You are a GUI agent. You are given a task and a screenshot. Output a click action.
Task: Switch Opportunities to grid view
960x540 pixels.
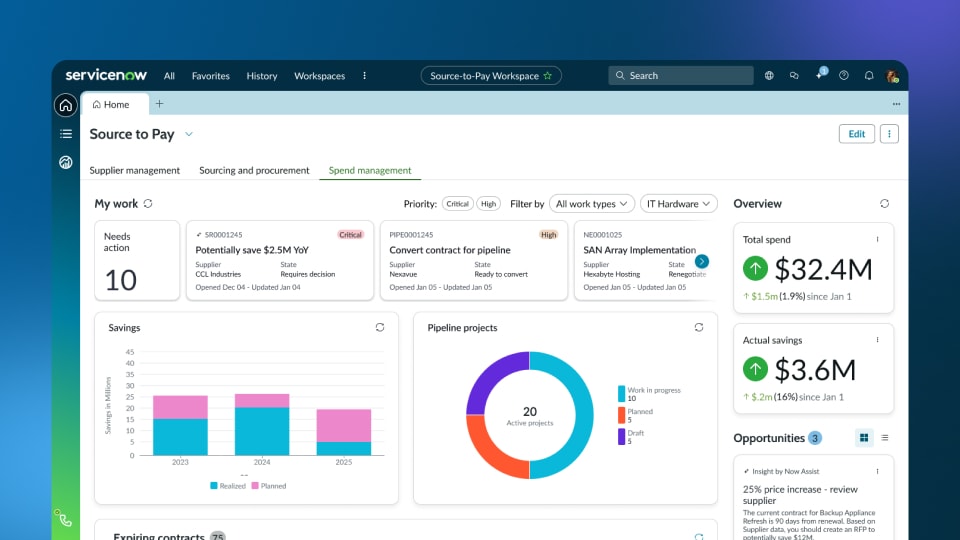(x=864, y=438)
